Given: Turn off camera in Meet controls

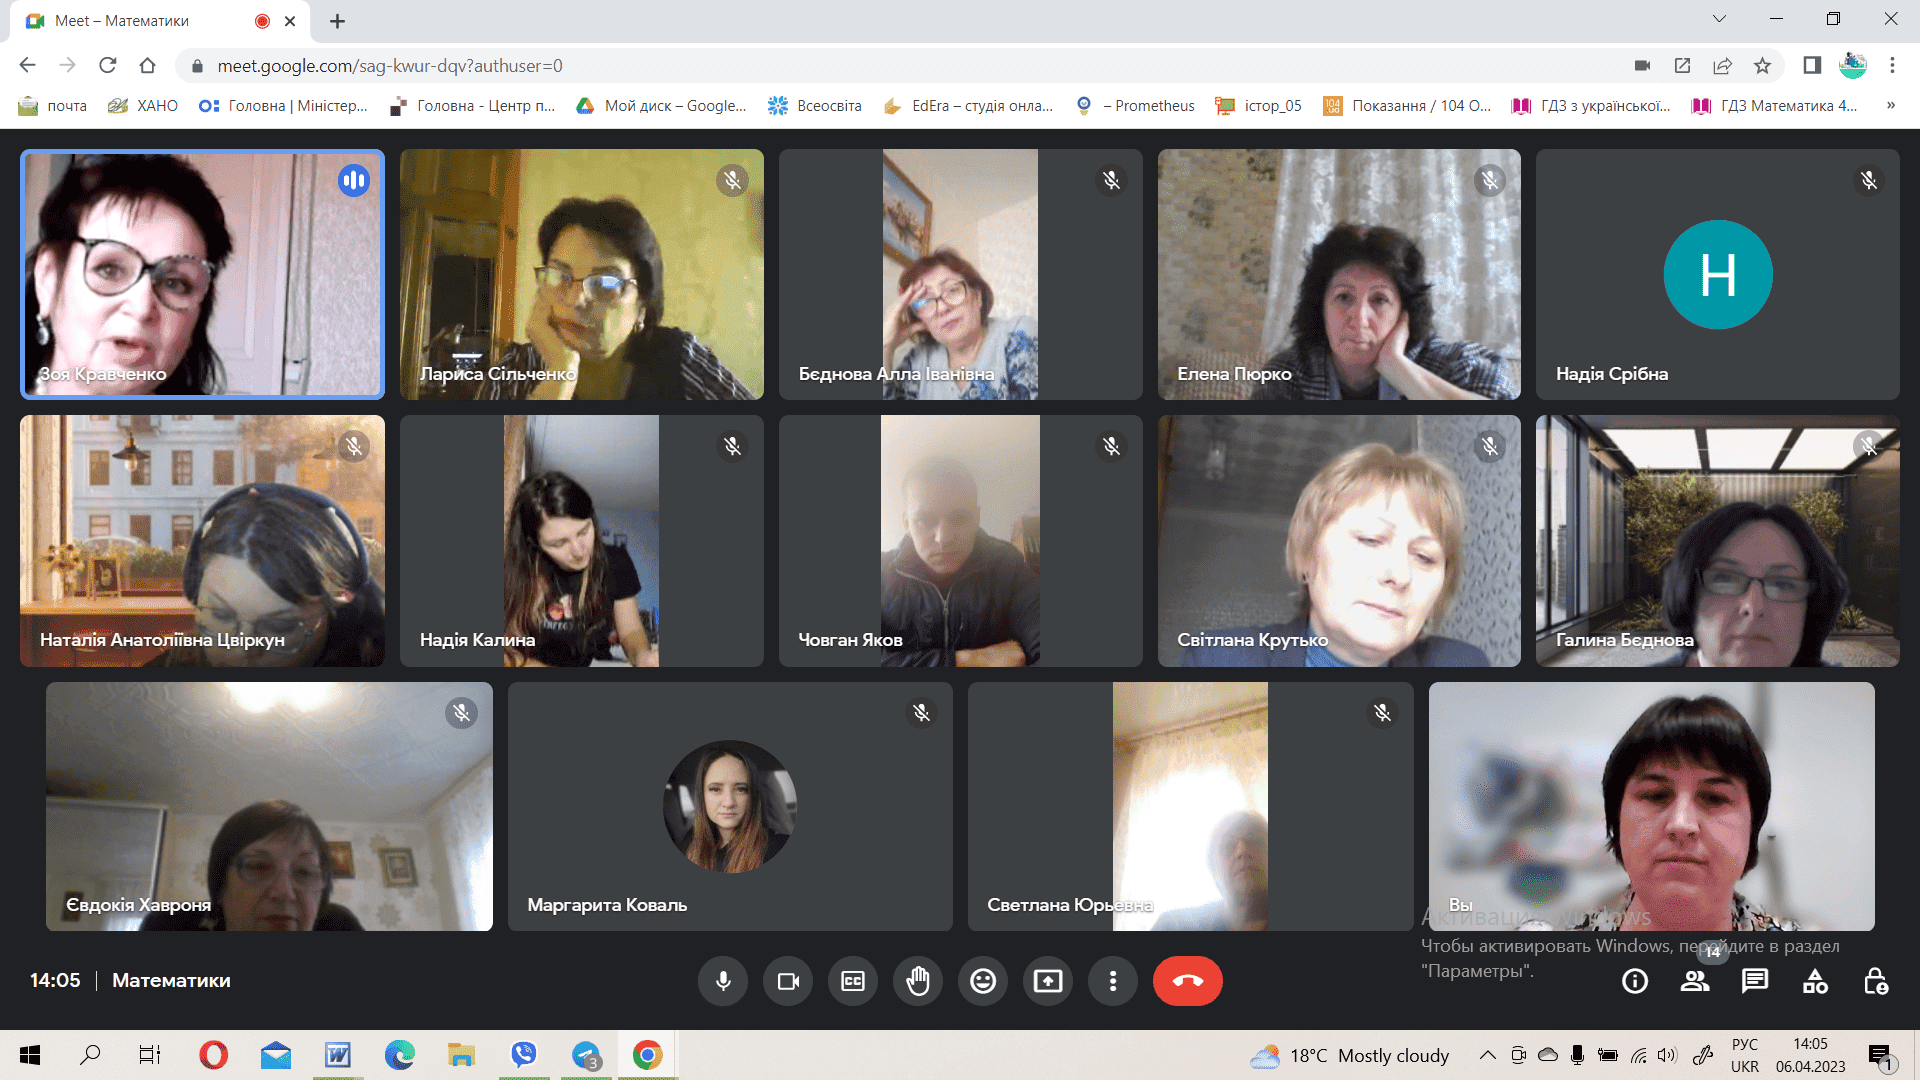Looking at the screenshot, I should (788, 981).
